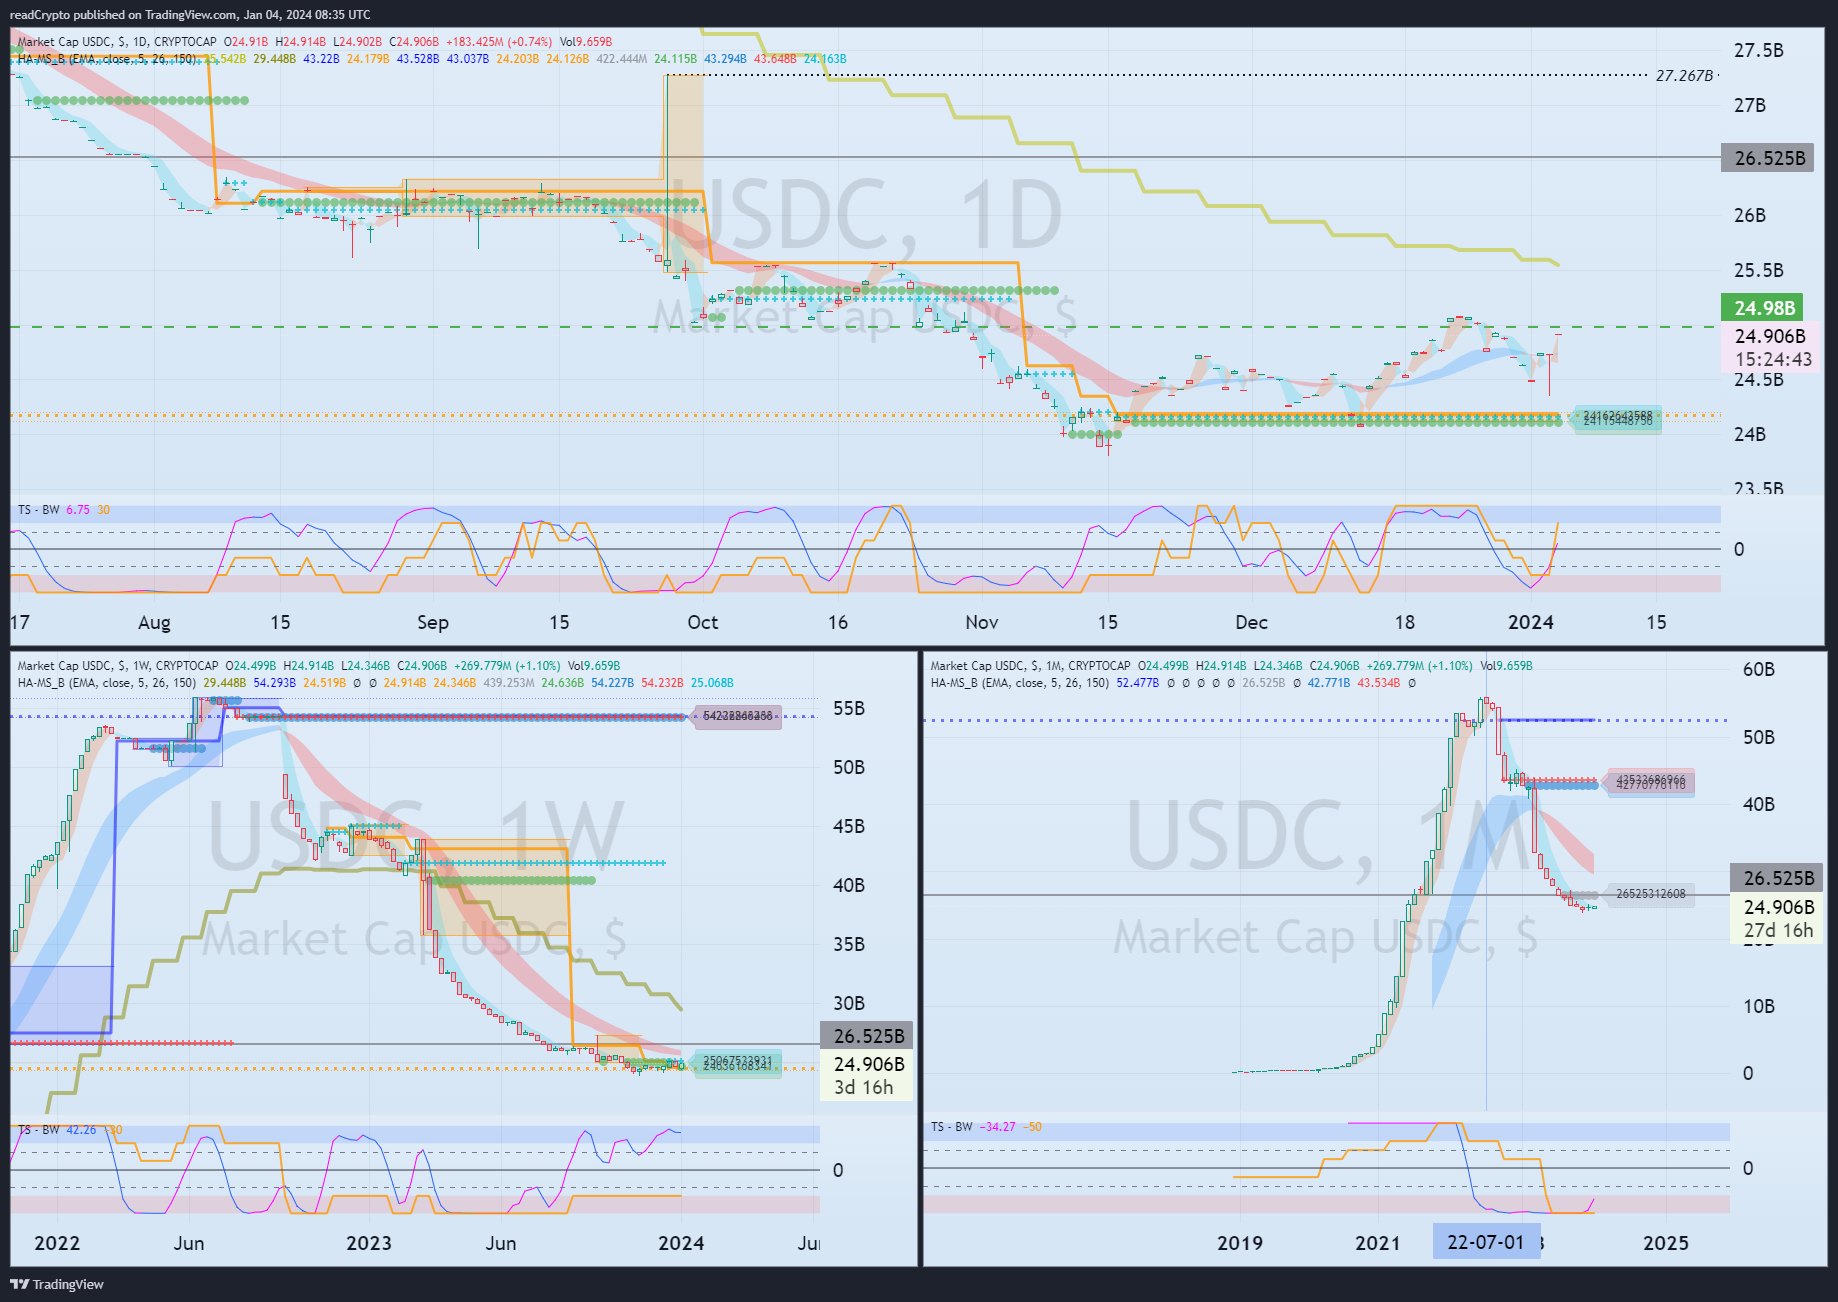Click the 2021 label on the monthly time axis

pos(1377,1243)
